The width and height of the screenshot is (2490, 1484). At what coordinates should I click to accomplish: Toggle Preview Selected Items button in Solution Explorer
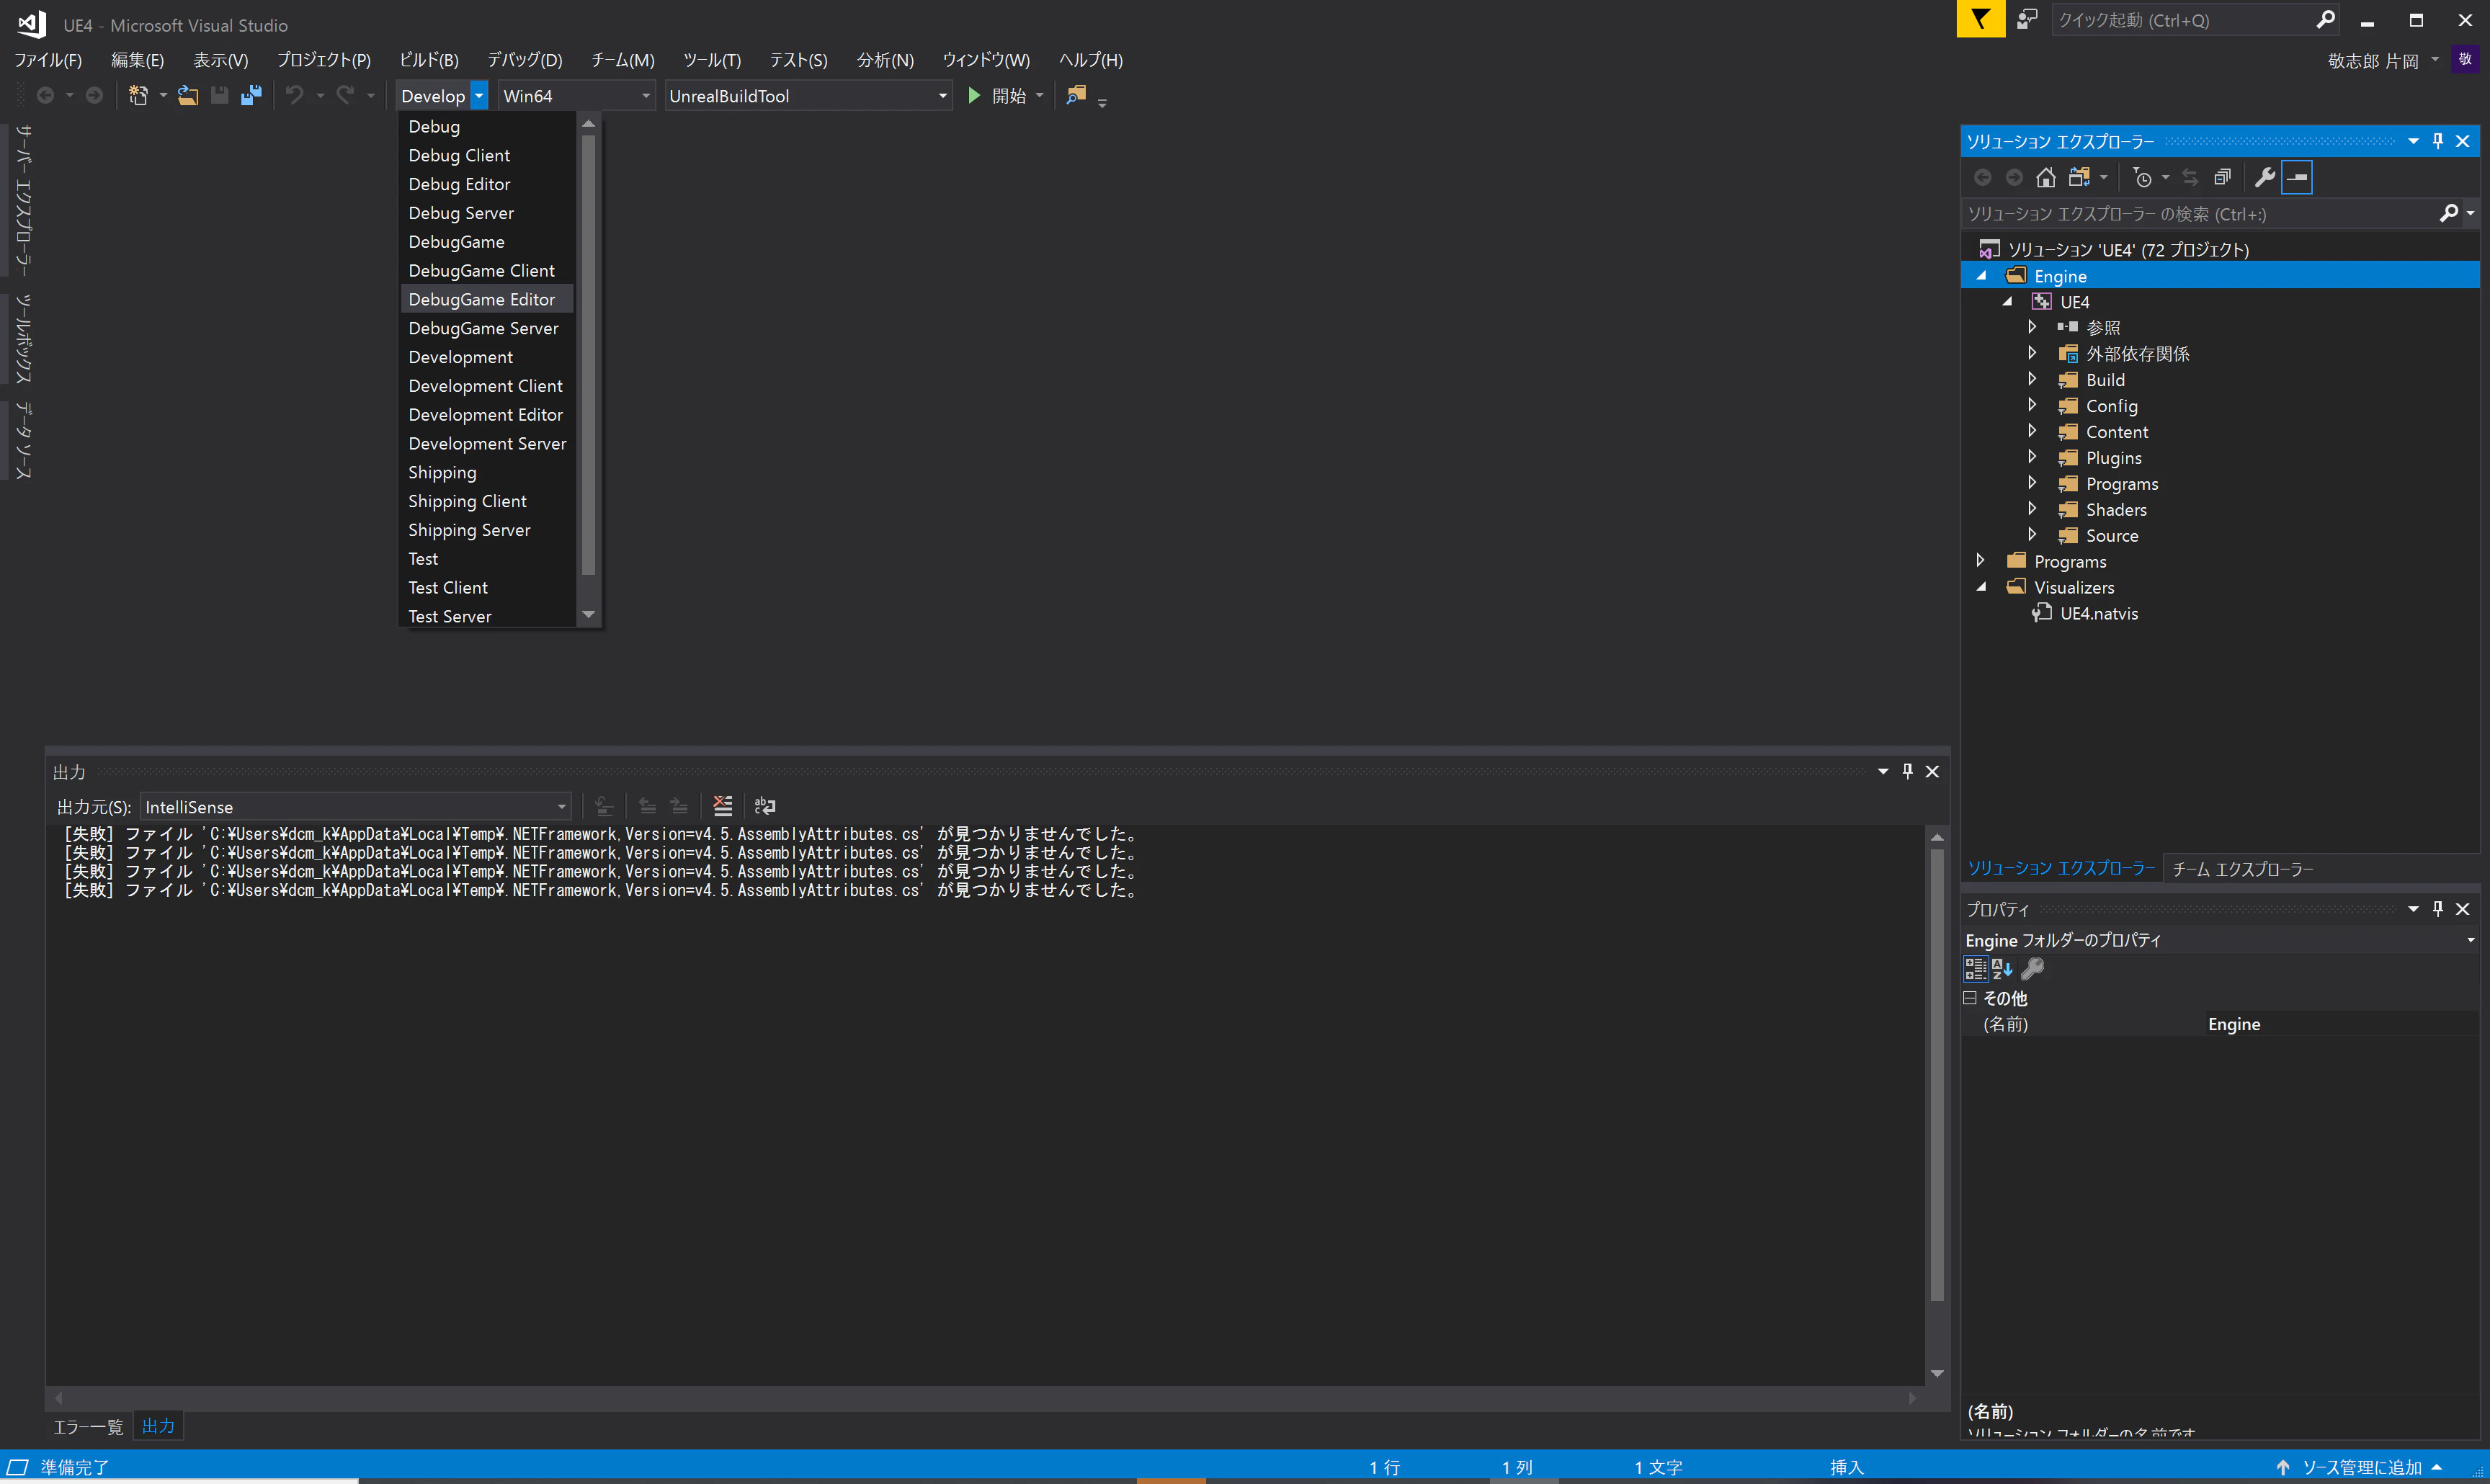point(2298,178)
